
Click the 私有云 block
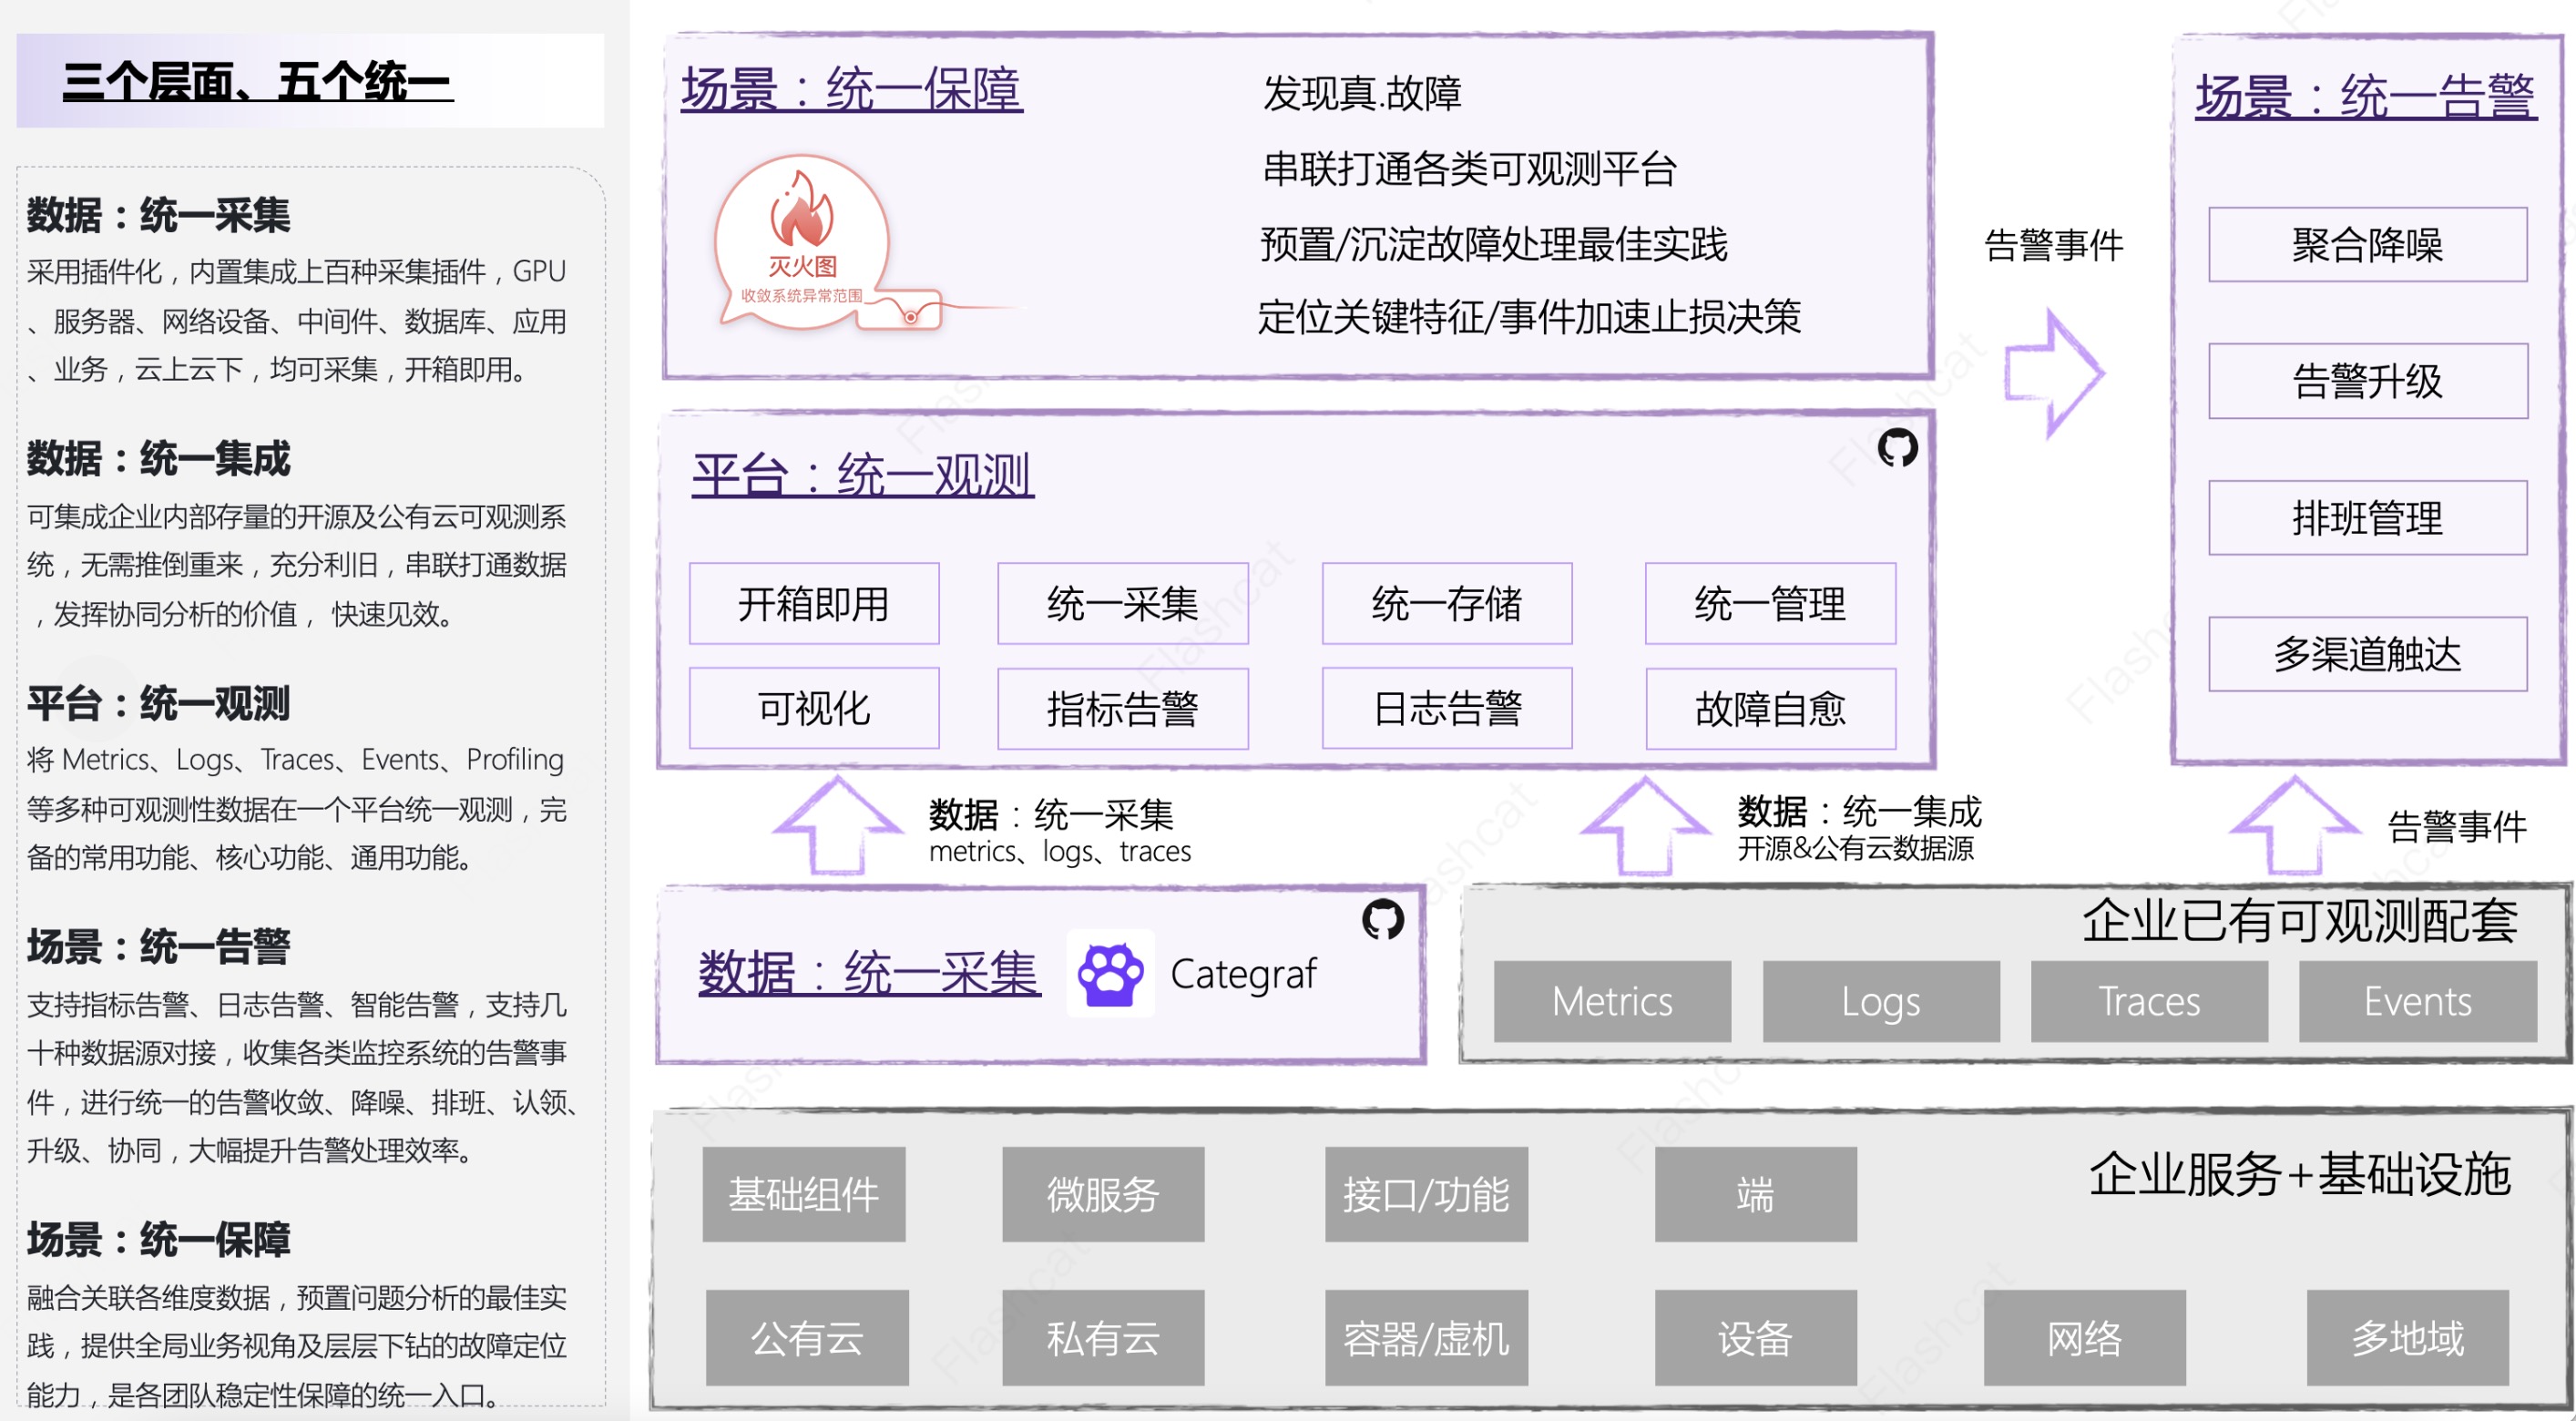coord(1103,1337)
